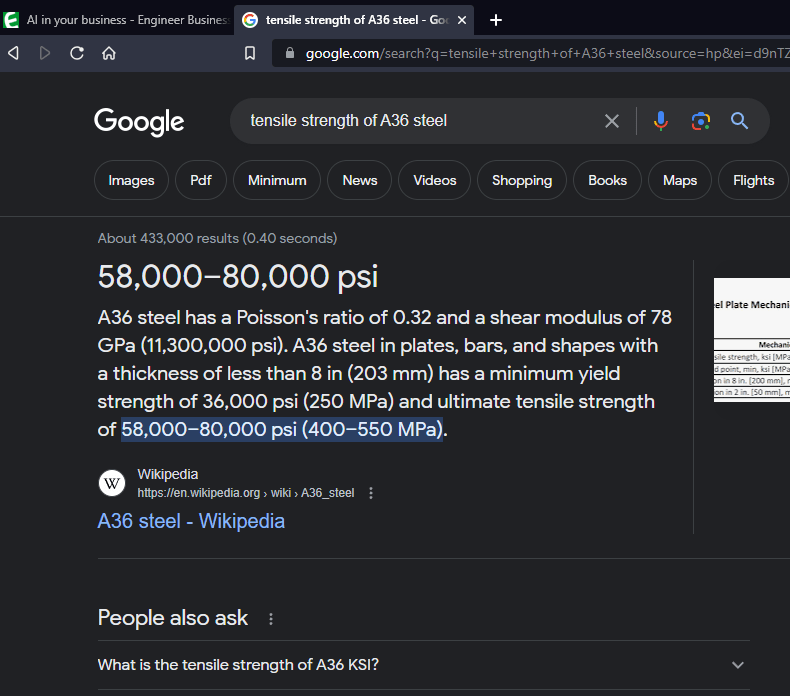Screen dimensions: 790x696
Task: Open the three-dot menu beside the Wikipedia URL
Action: [371, 493]
